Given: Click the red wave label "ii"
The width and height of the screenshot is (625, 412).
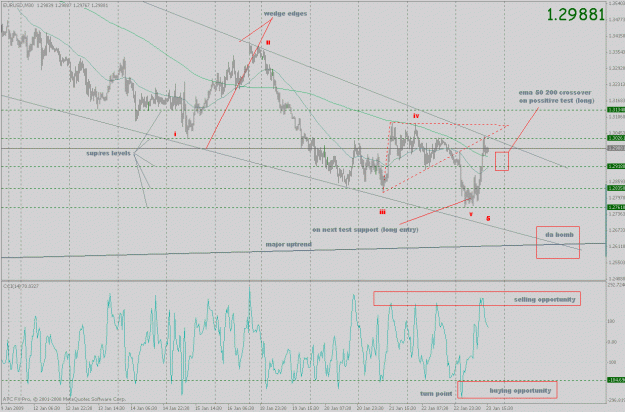Looking at the screenshot, I should pyautogui.click(x=268, y=42).
